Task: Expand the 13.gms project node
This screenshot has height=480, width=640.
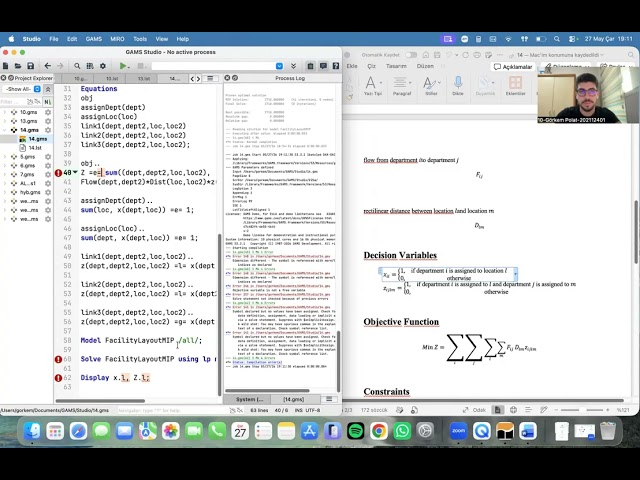Action: tap(4, 121)
